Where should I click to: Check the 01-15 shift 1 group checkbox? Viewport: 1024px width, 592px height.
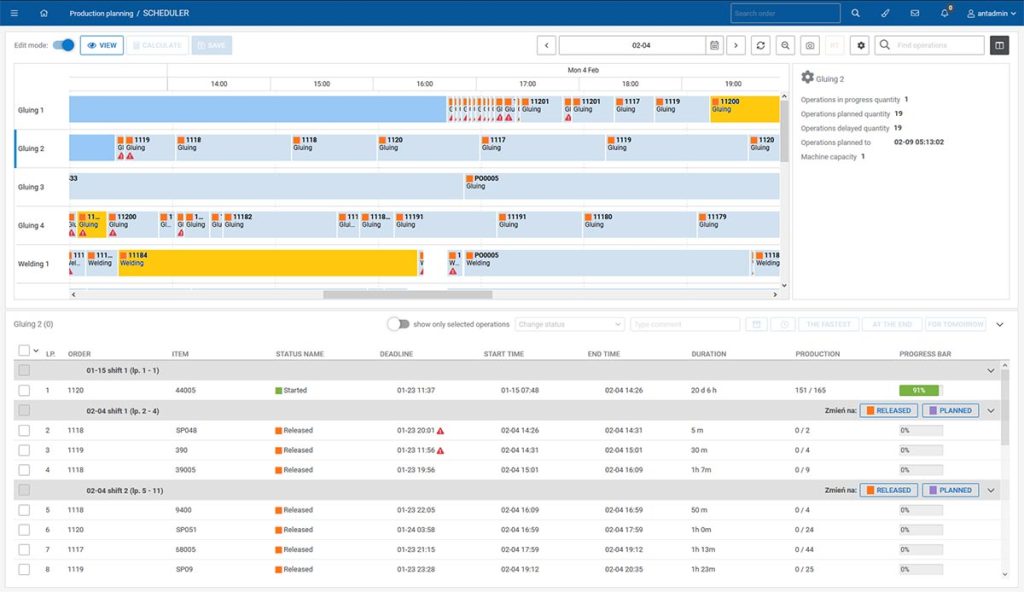click(24, 370)
